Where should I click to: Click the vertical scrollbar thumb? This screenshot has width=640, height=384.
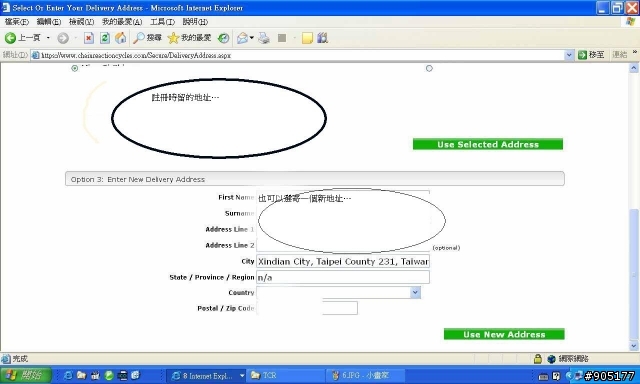[x=633, y=274]
